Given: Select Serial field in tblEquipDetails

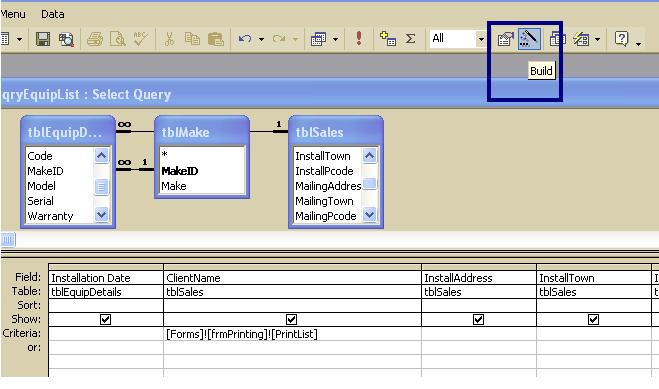Looking at the screenshot, I should pyautogui.click(x=40, y=201).
